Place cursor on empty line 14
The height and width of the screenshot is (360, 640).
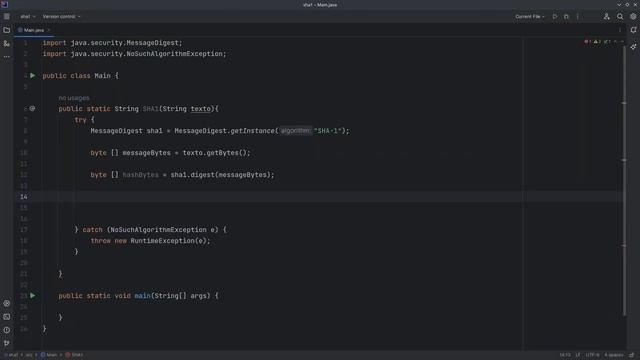click(x=327, y=197)
